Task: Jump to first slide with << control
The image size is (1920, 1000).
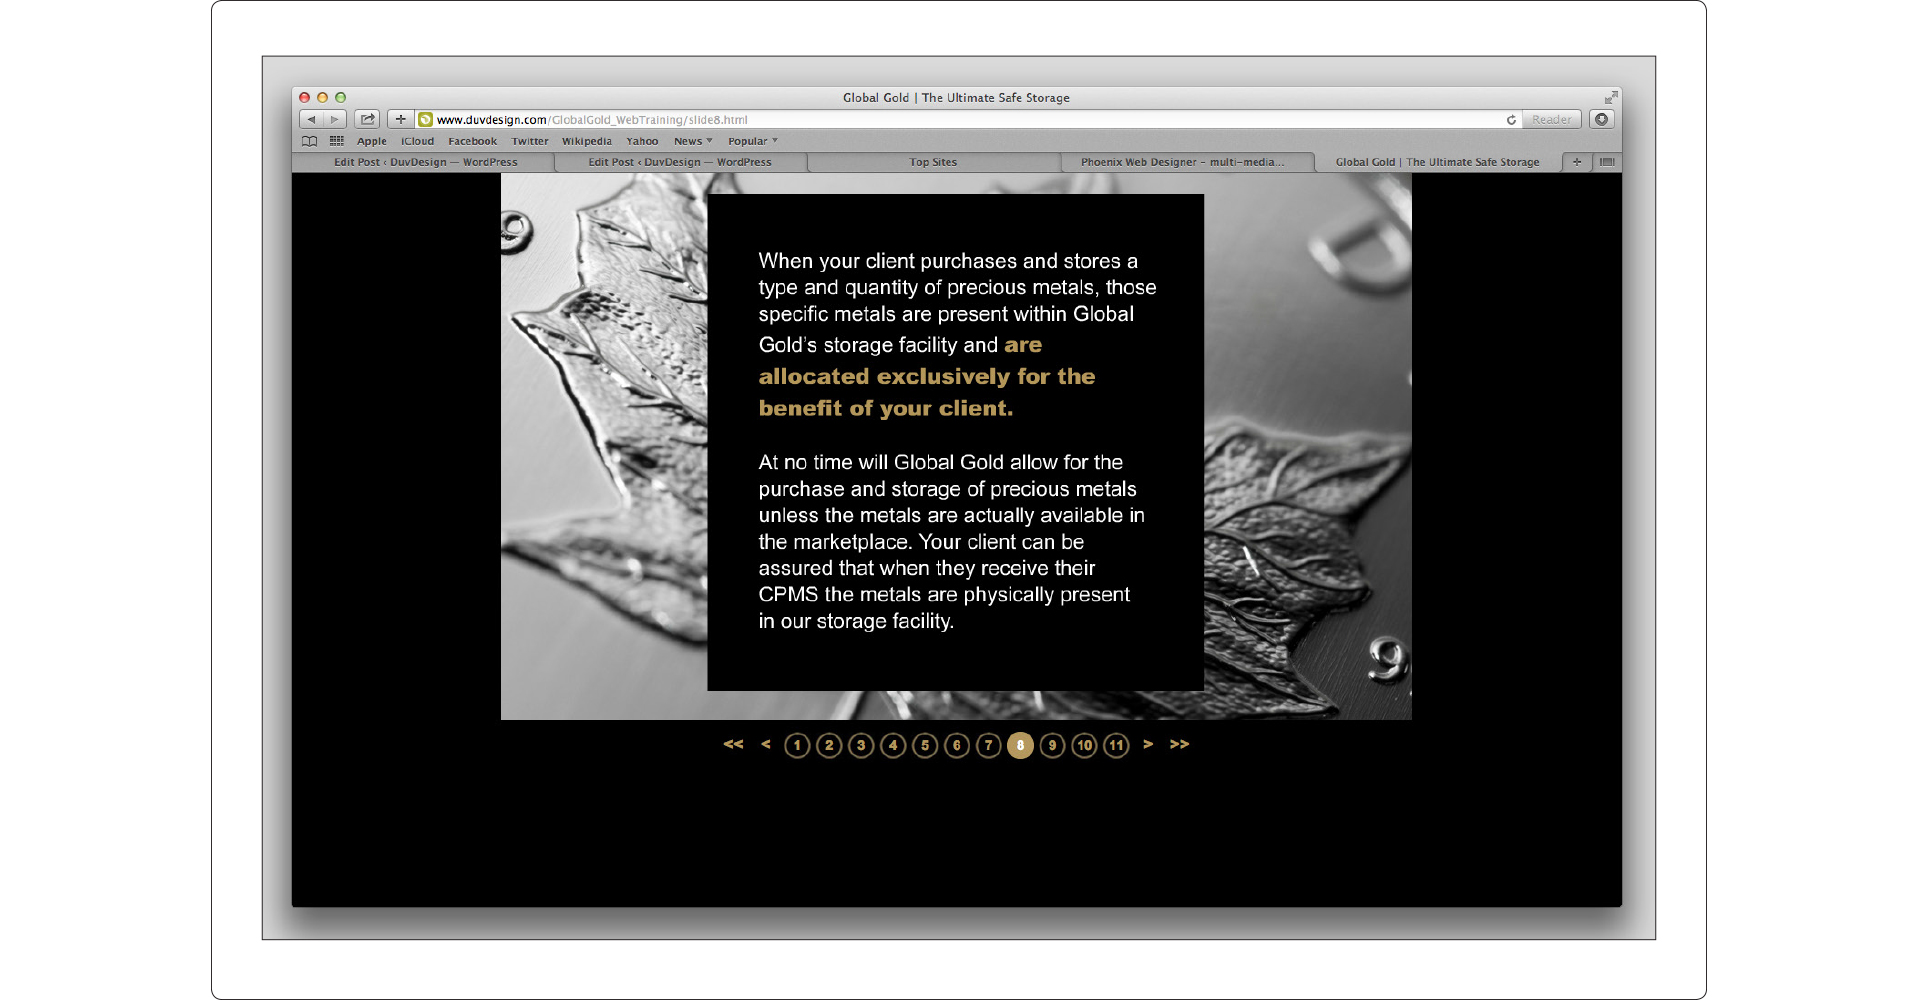Action: (733, 744)
